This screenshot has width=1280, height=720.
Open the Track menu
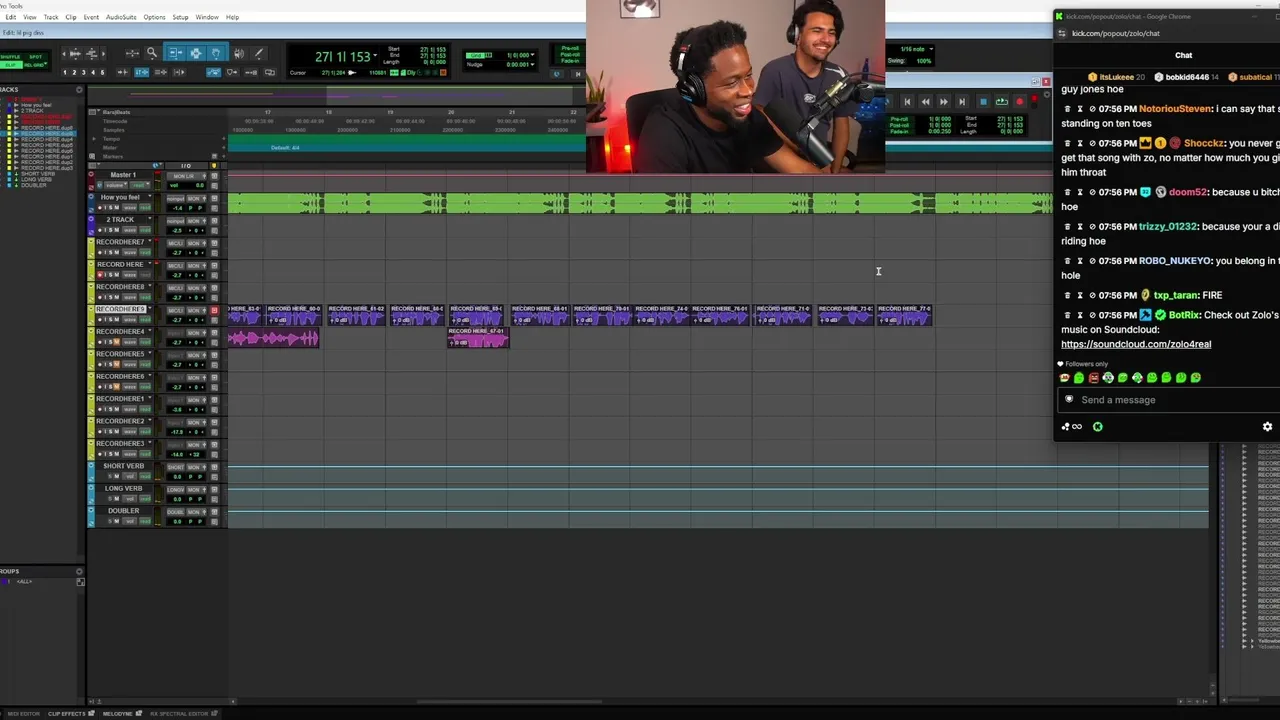coord(51,17)
